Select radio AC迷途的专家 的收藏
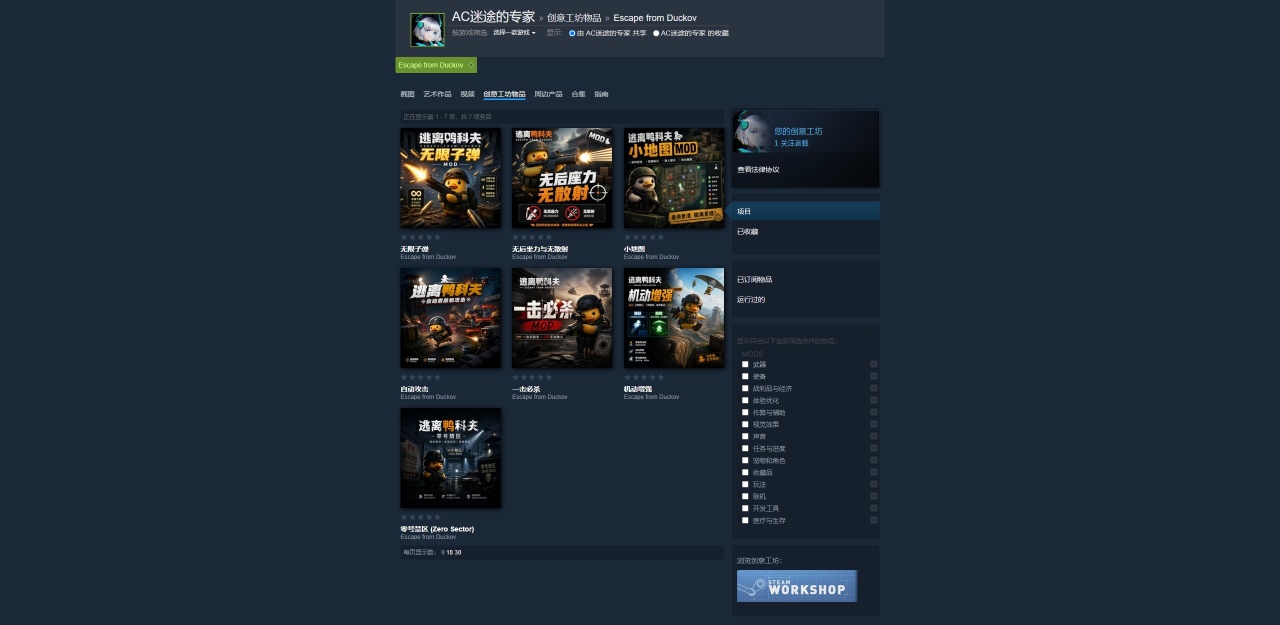 coord(656,33)
